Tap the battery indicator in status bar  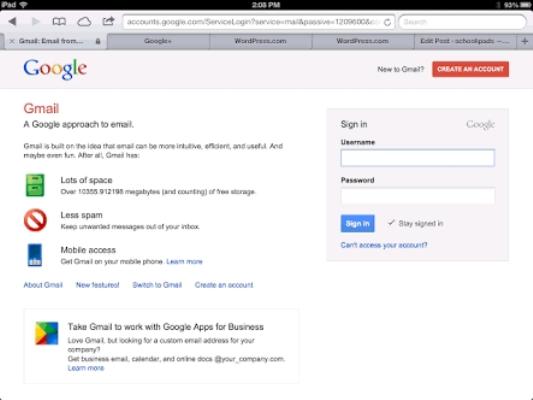click(525, 5)
